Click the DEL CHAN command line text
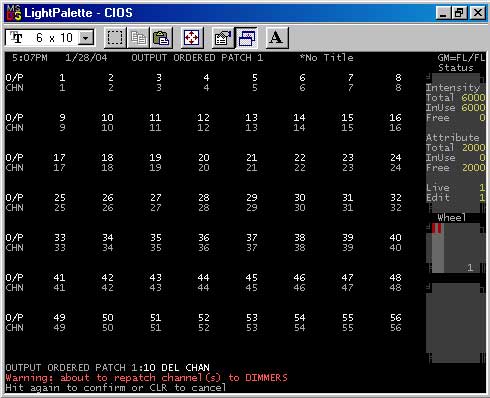 (185, 367)
